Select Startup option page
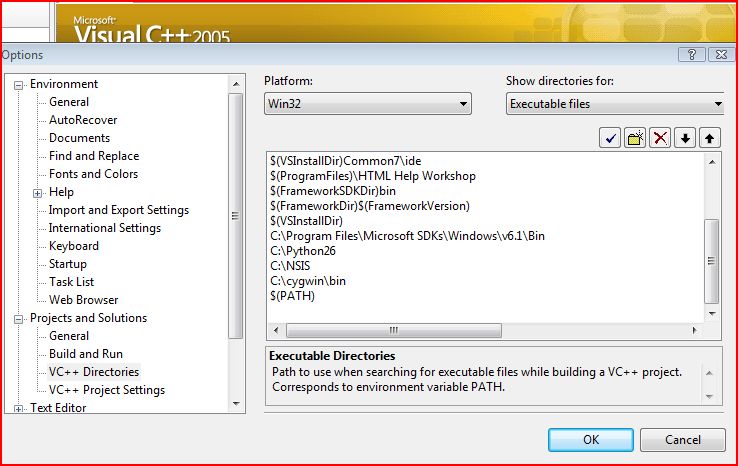The height and width of the screenshot is (466, 738). 68,264
